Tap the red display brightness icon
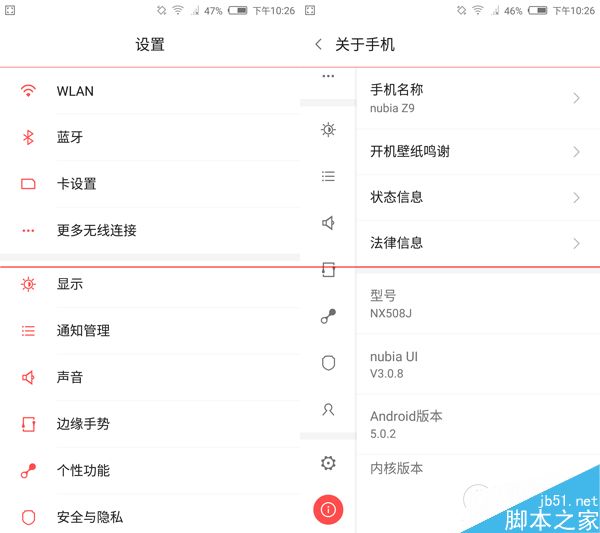 pos(28,284)
